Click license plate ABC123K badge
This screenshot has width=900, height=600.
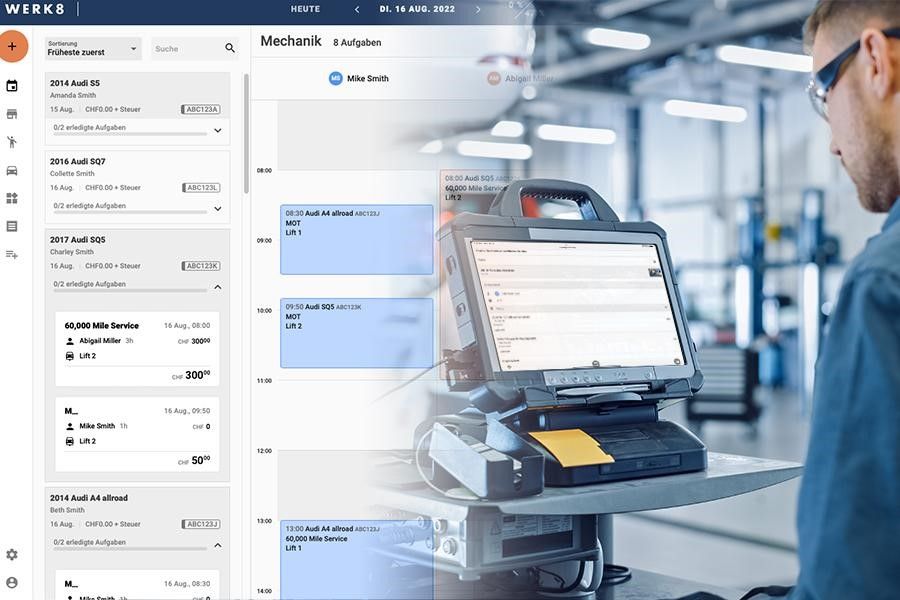[x=201, y=266]
